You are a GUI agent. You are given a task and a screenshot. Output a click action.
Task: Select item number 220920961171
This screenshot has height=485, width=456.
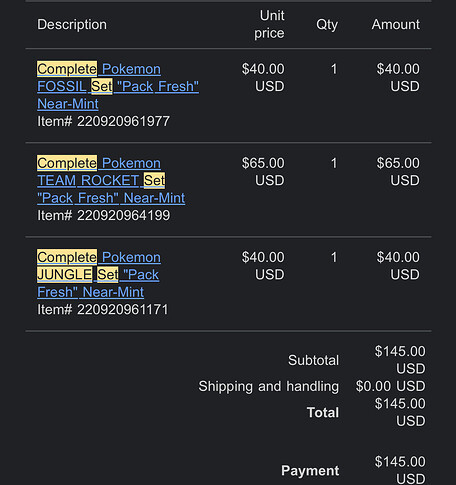(x=103, y=309)
